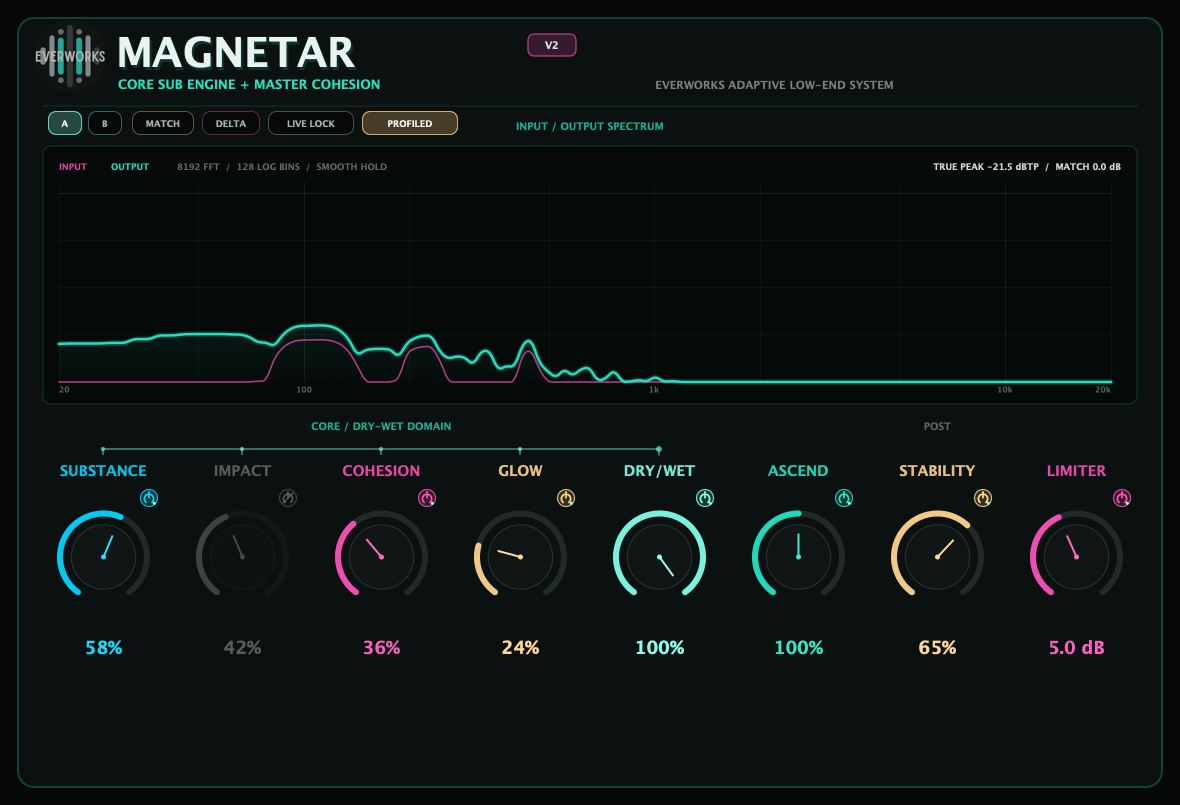
Task: Click the 24% GLOW value
Action: pyautogui.click(x=521, y=648)
